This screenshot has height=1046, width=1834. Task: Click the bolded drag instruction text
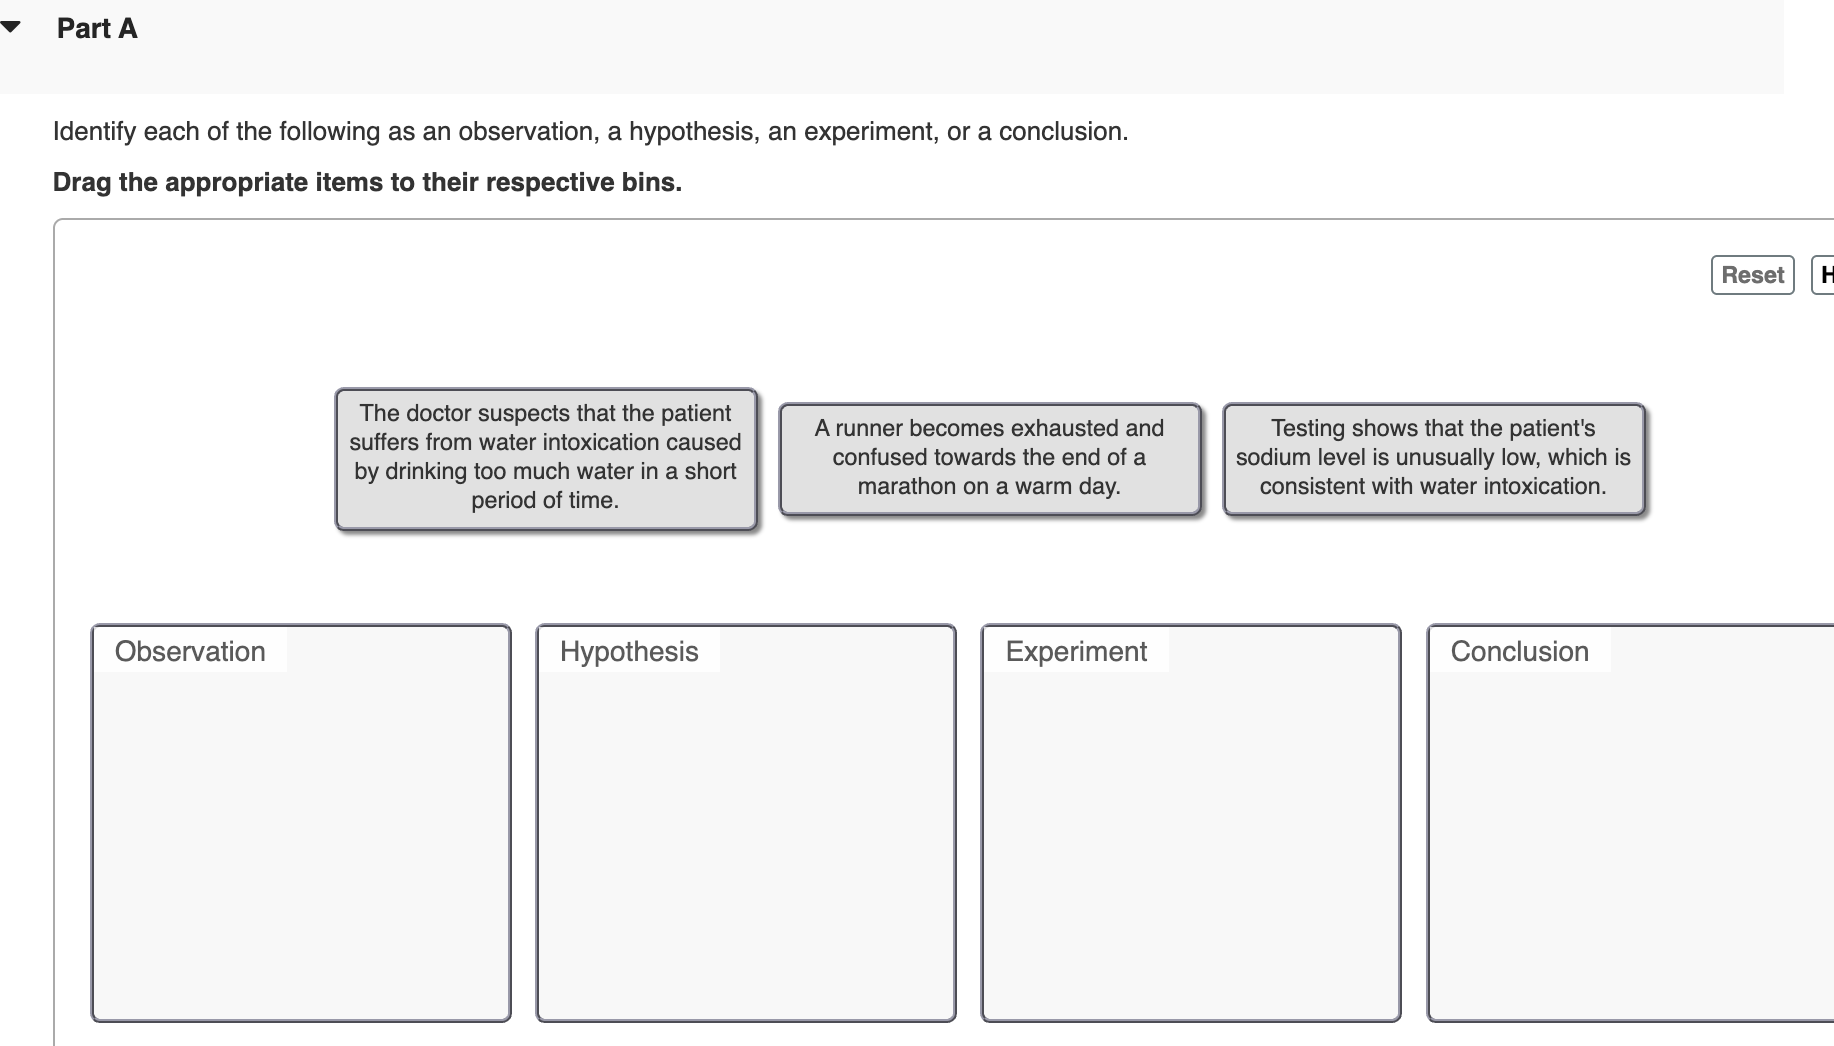pyautogui.click(x=368, y=182)
